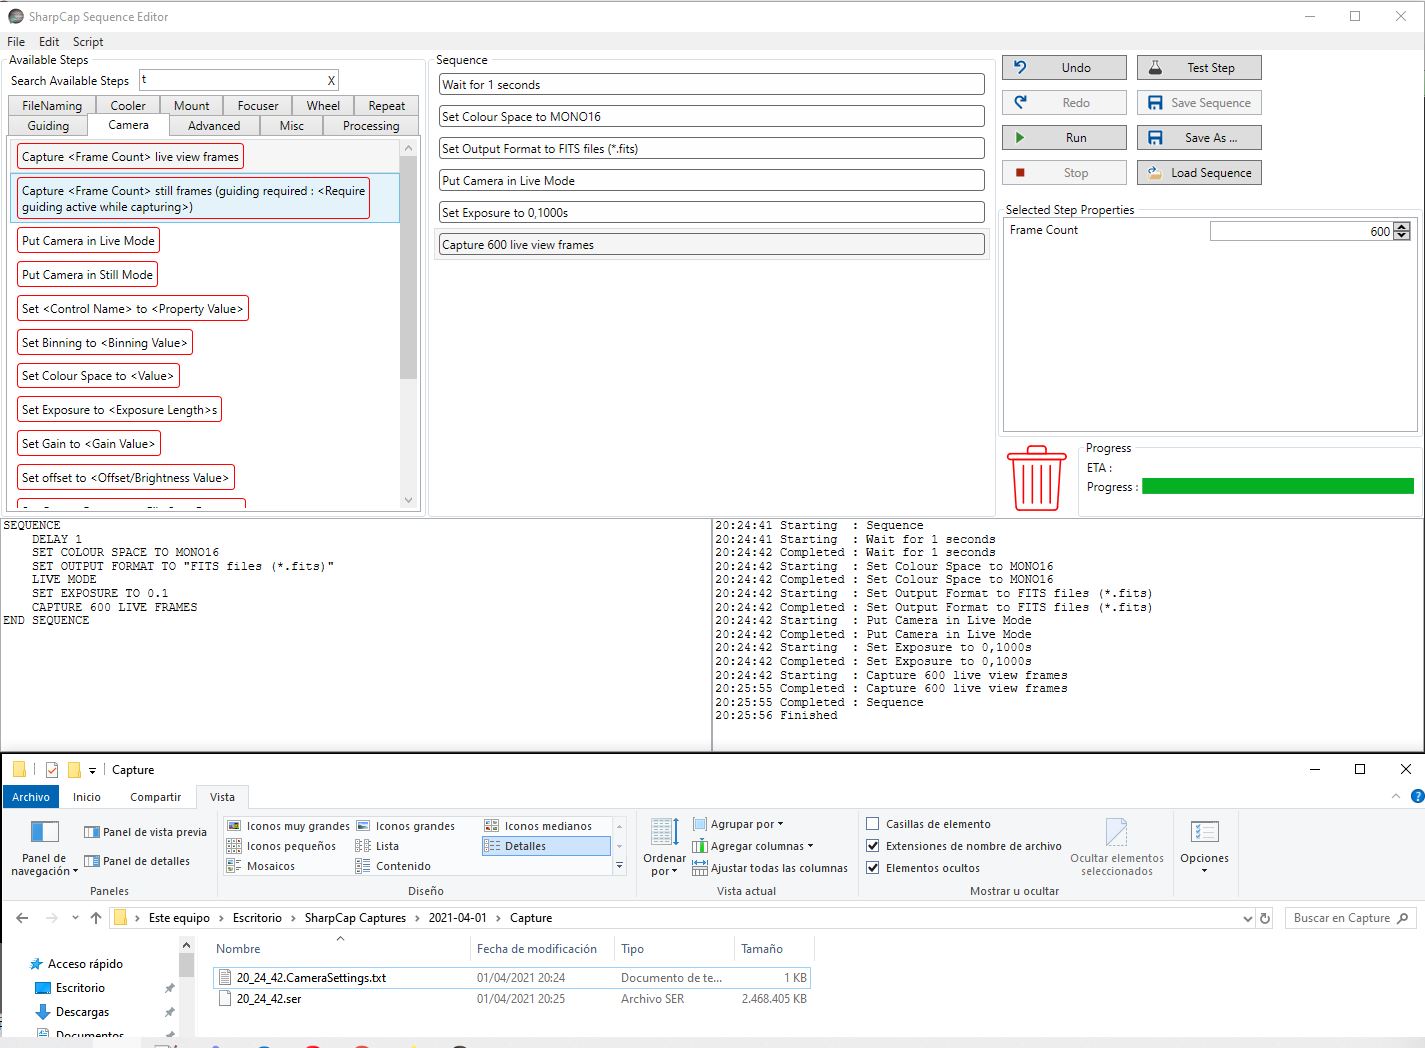Run the sequence with Run button
The image size is (1425, 1048).
point(1064,138)
